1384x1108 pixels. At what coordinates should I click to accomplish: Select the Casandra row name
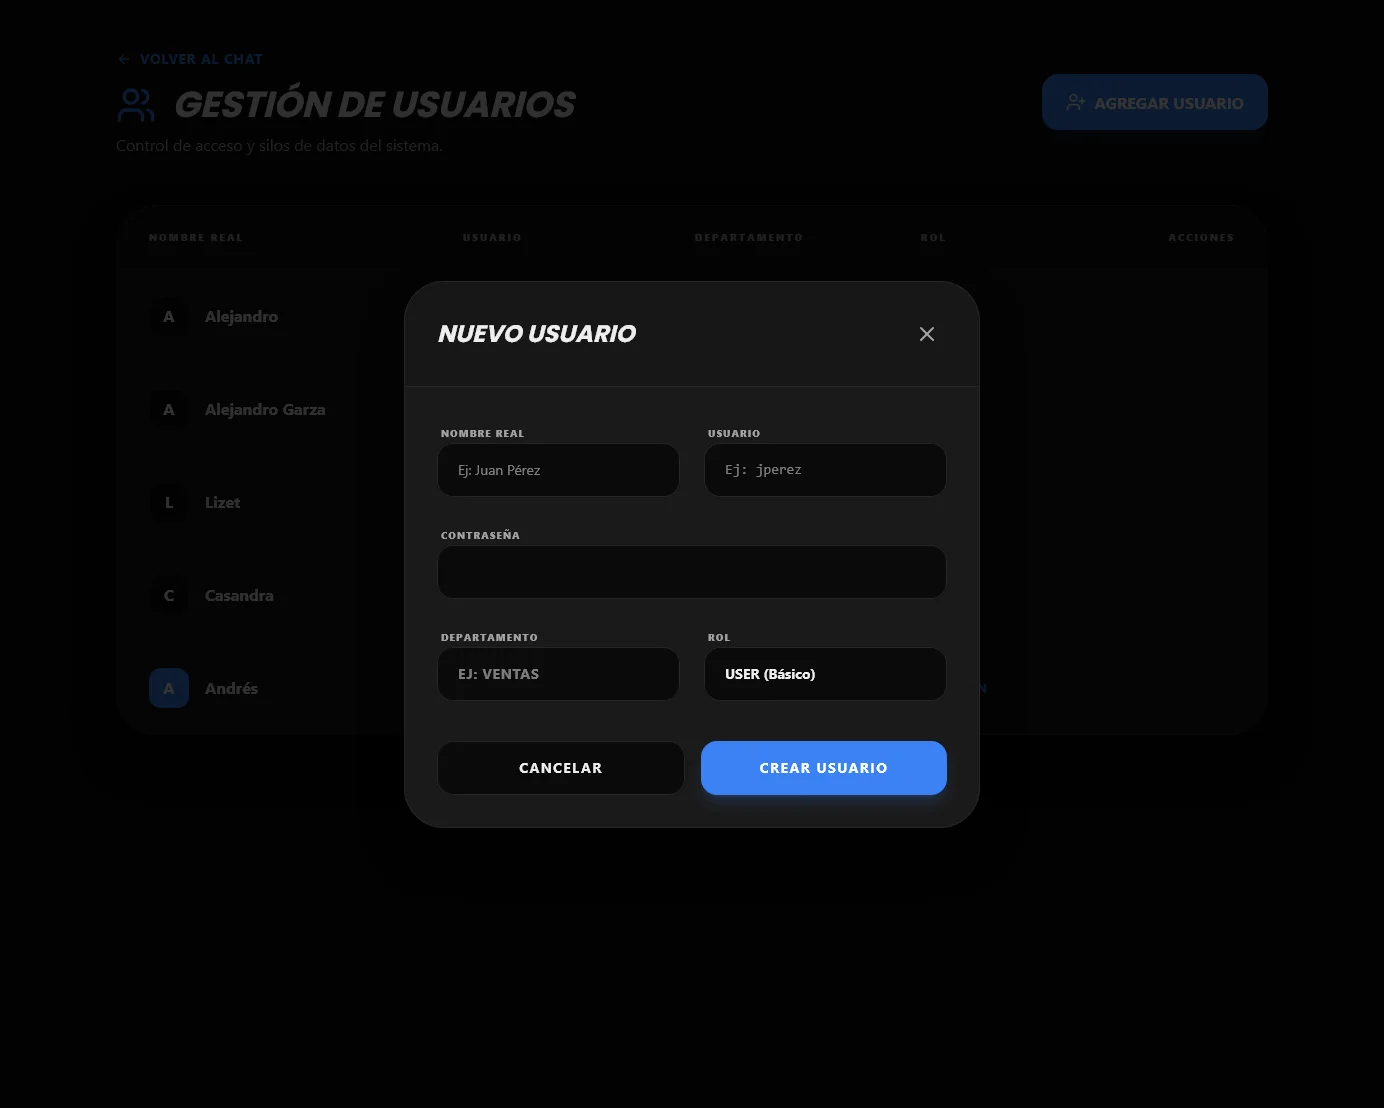[239, 595]
